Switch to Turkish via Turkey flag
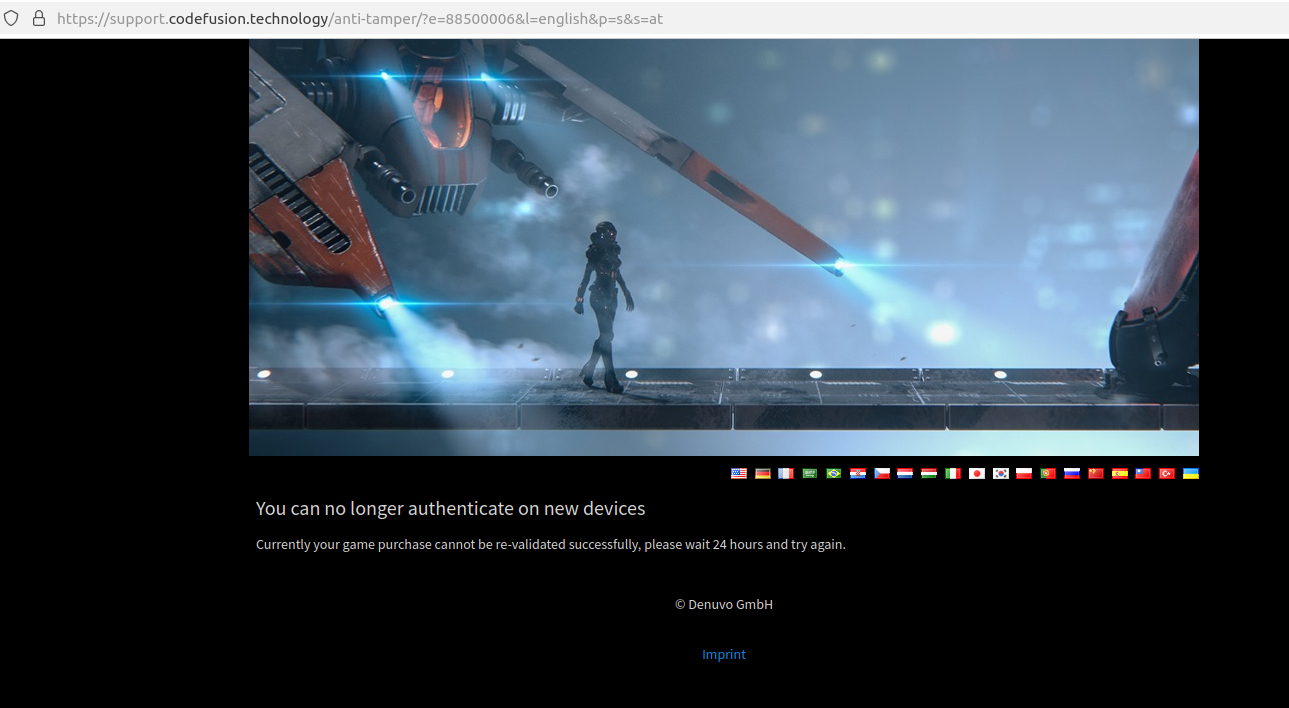The image size is (1289, 708). (1167, 474)
